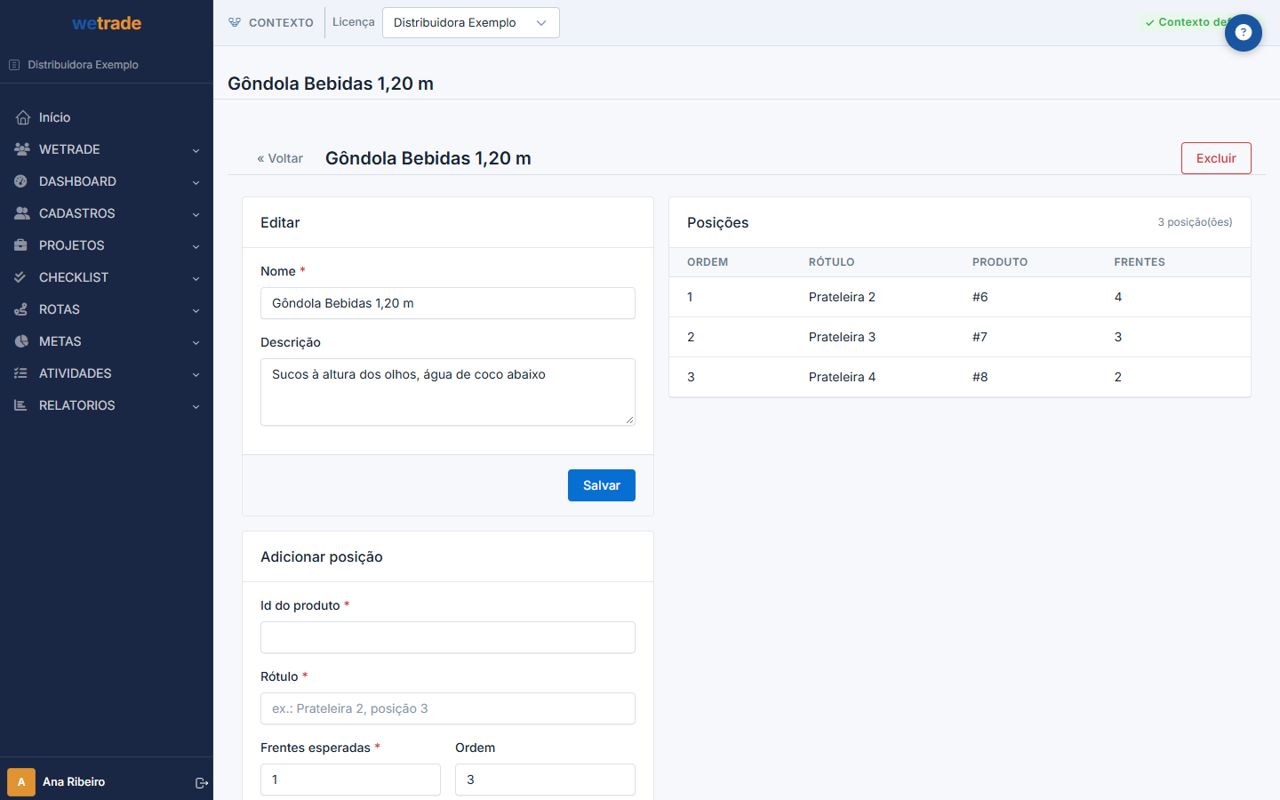Click the user avatar letter A

coord(21,782)
